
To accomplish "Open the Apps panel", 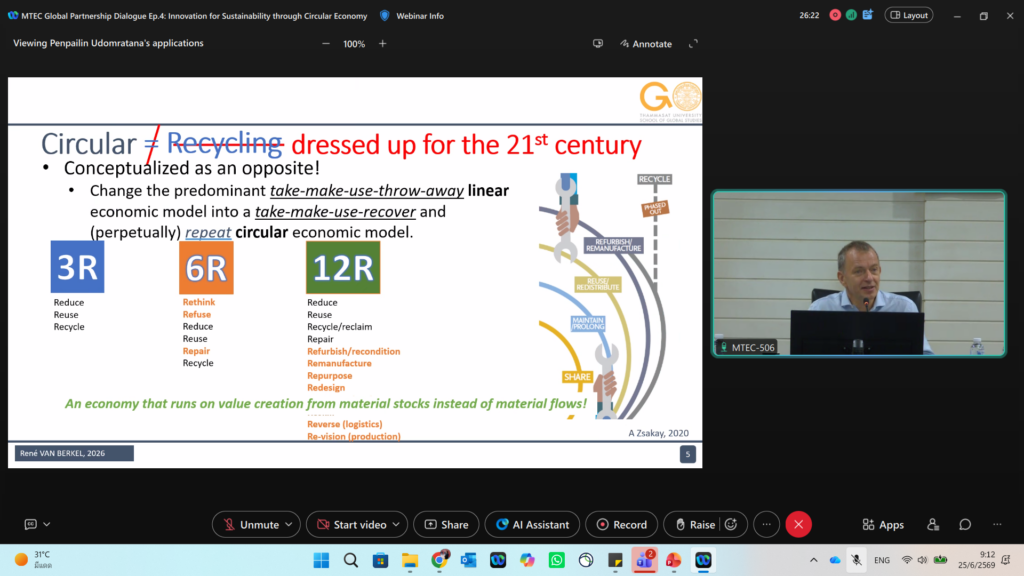I will [x=883, y=524].
